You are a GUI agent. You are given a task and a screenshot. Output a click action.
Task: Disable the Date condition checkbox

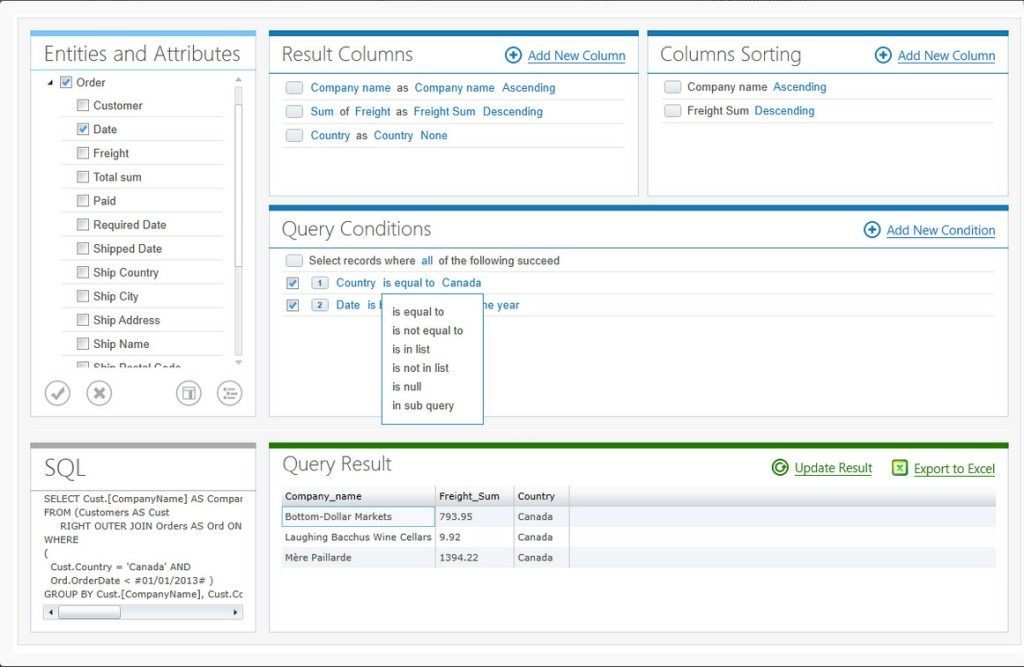click(293, 305)
